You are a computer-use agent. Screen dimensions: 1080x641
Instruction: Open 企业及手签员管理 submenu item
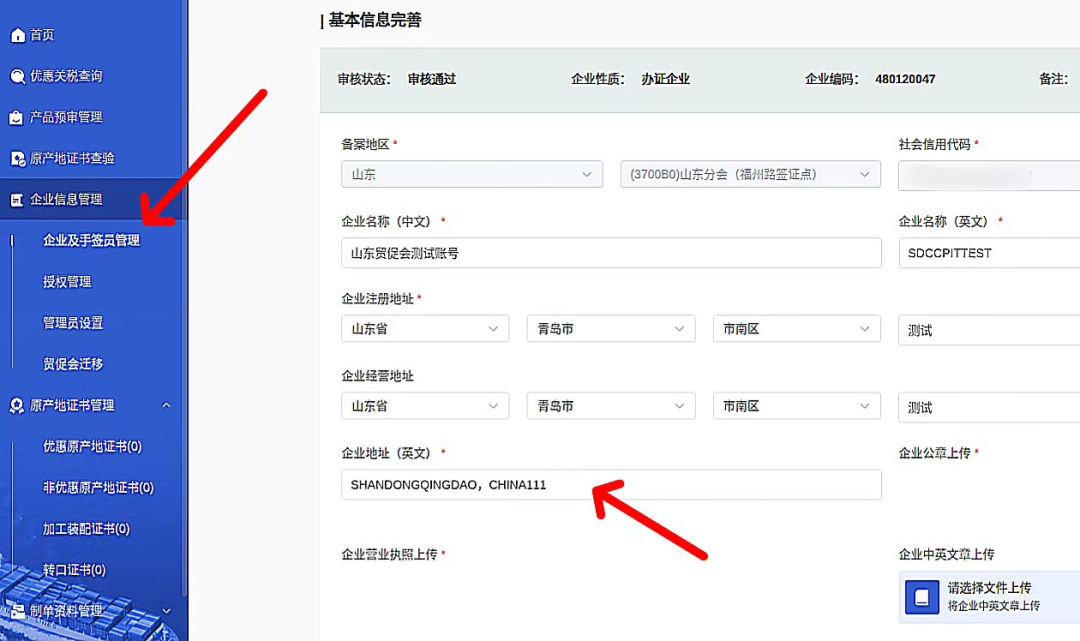pos(91,241)
